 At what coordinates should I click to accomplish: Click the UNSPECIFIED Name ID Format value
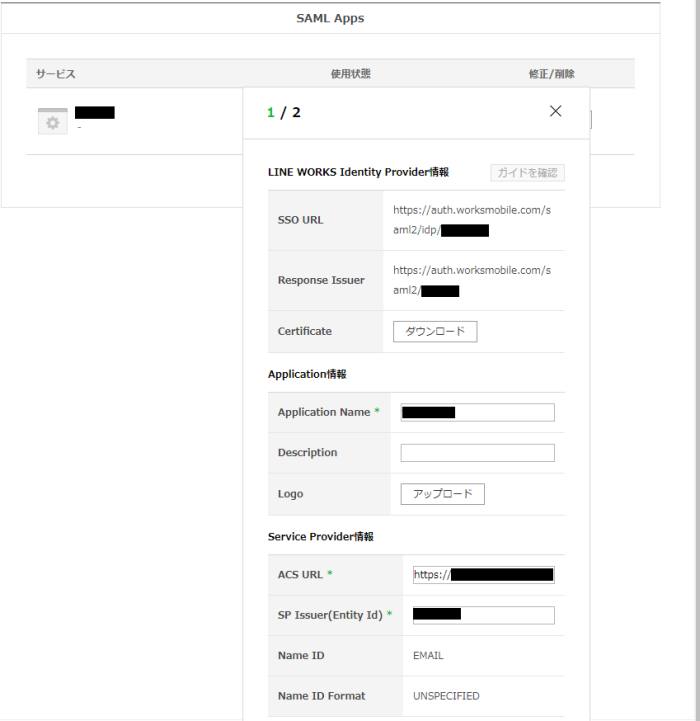446,696
